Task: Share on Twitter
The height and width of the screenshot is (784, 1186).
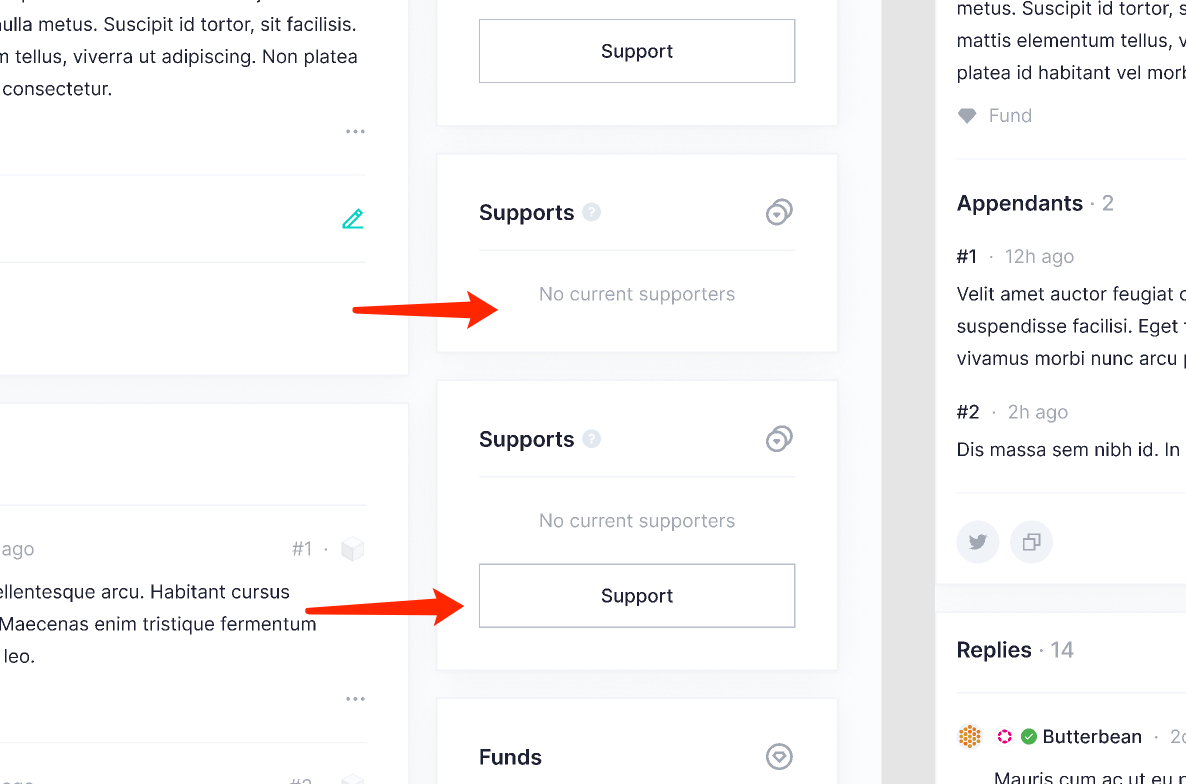Action: coord(977,541)
